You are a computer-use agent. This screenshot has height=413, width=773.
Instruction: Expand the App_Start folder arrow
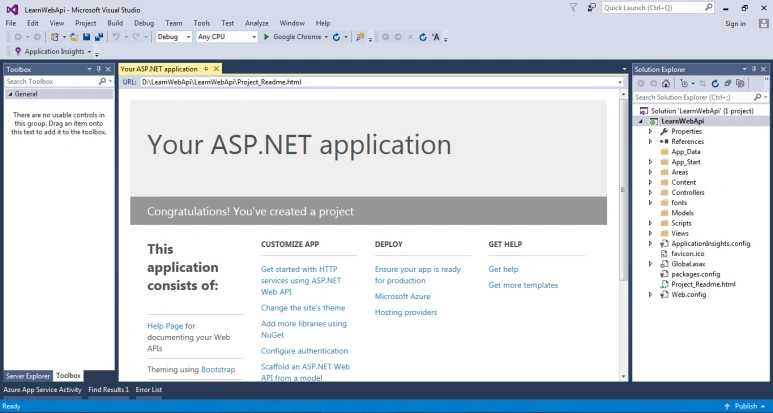click(x=650, y=162)
